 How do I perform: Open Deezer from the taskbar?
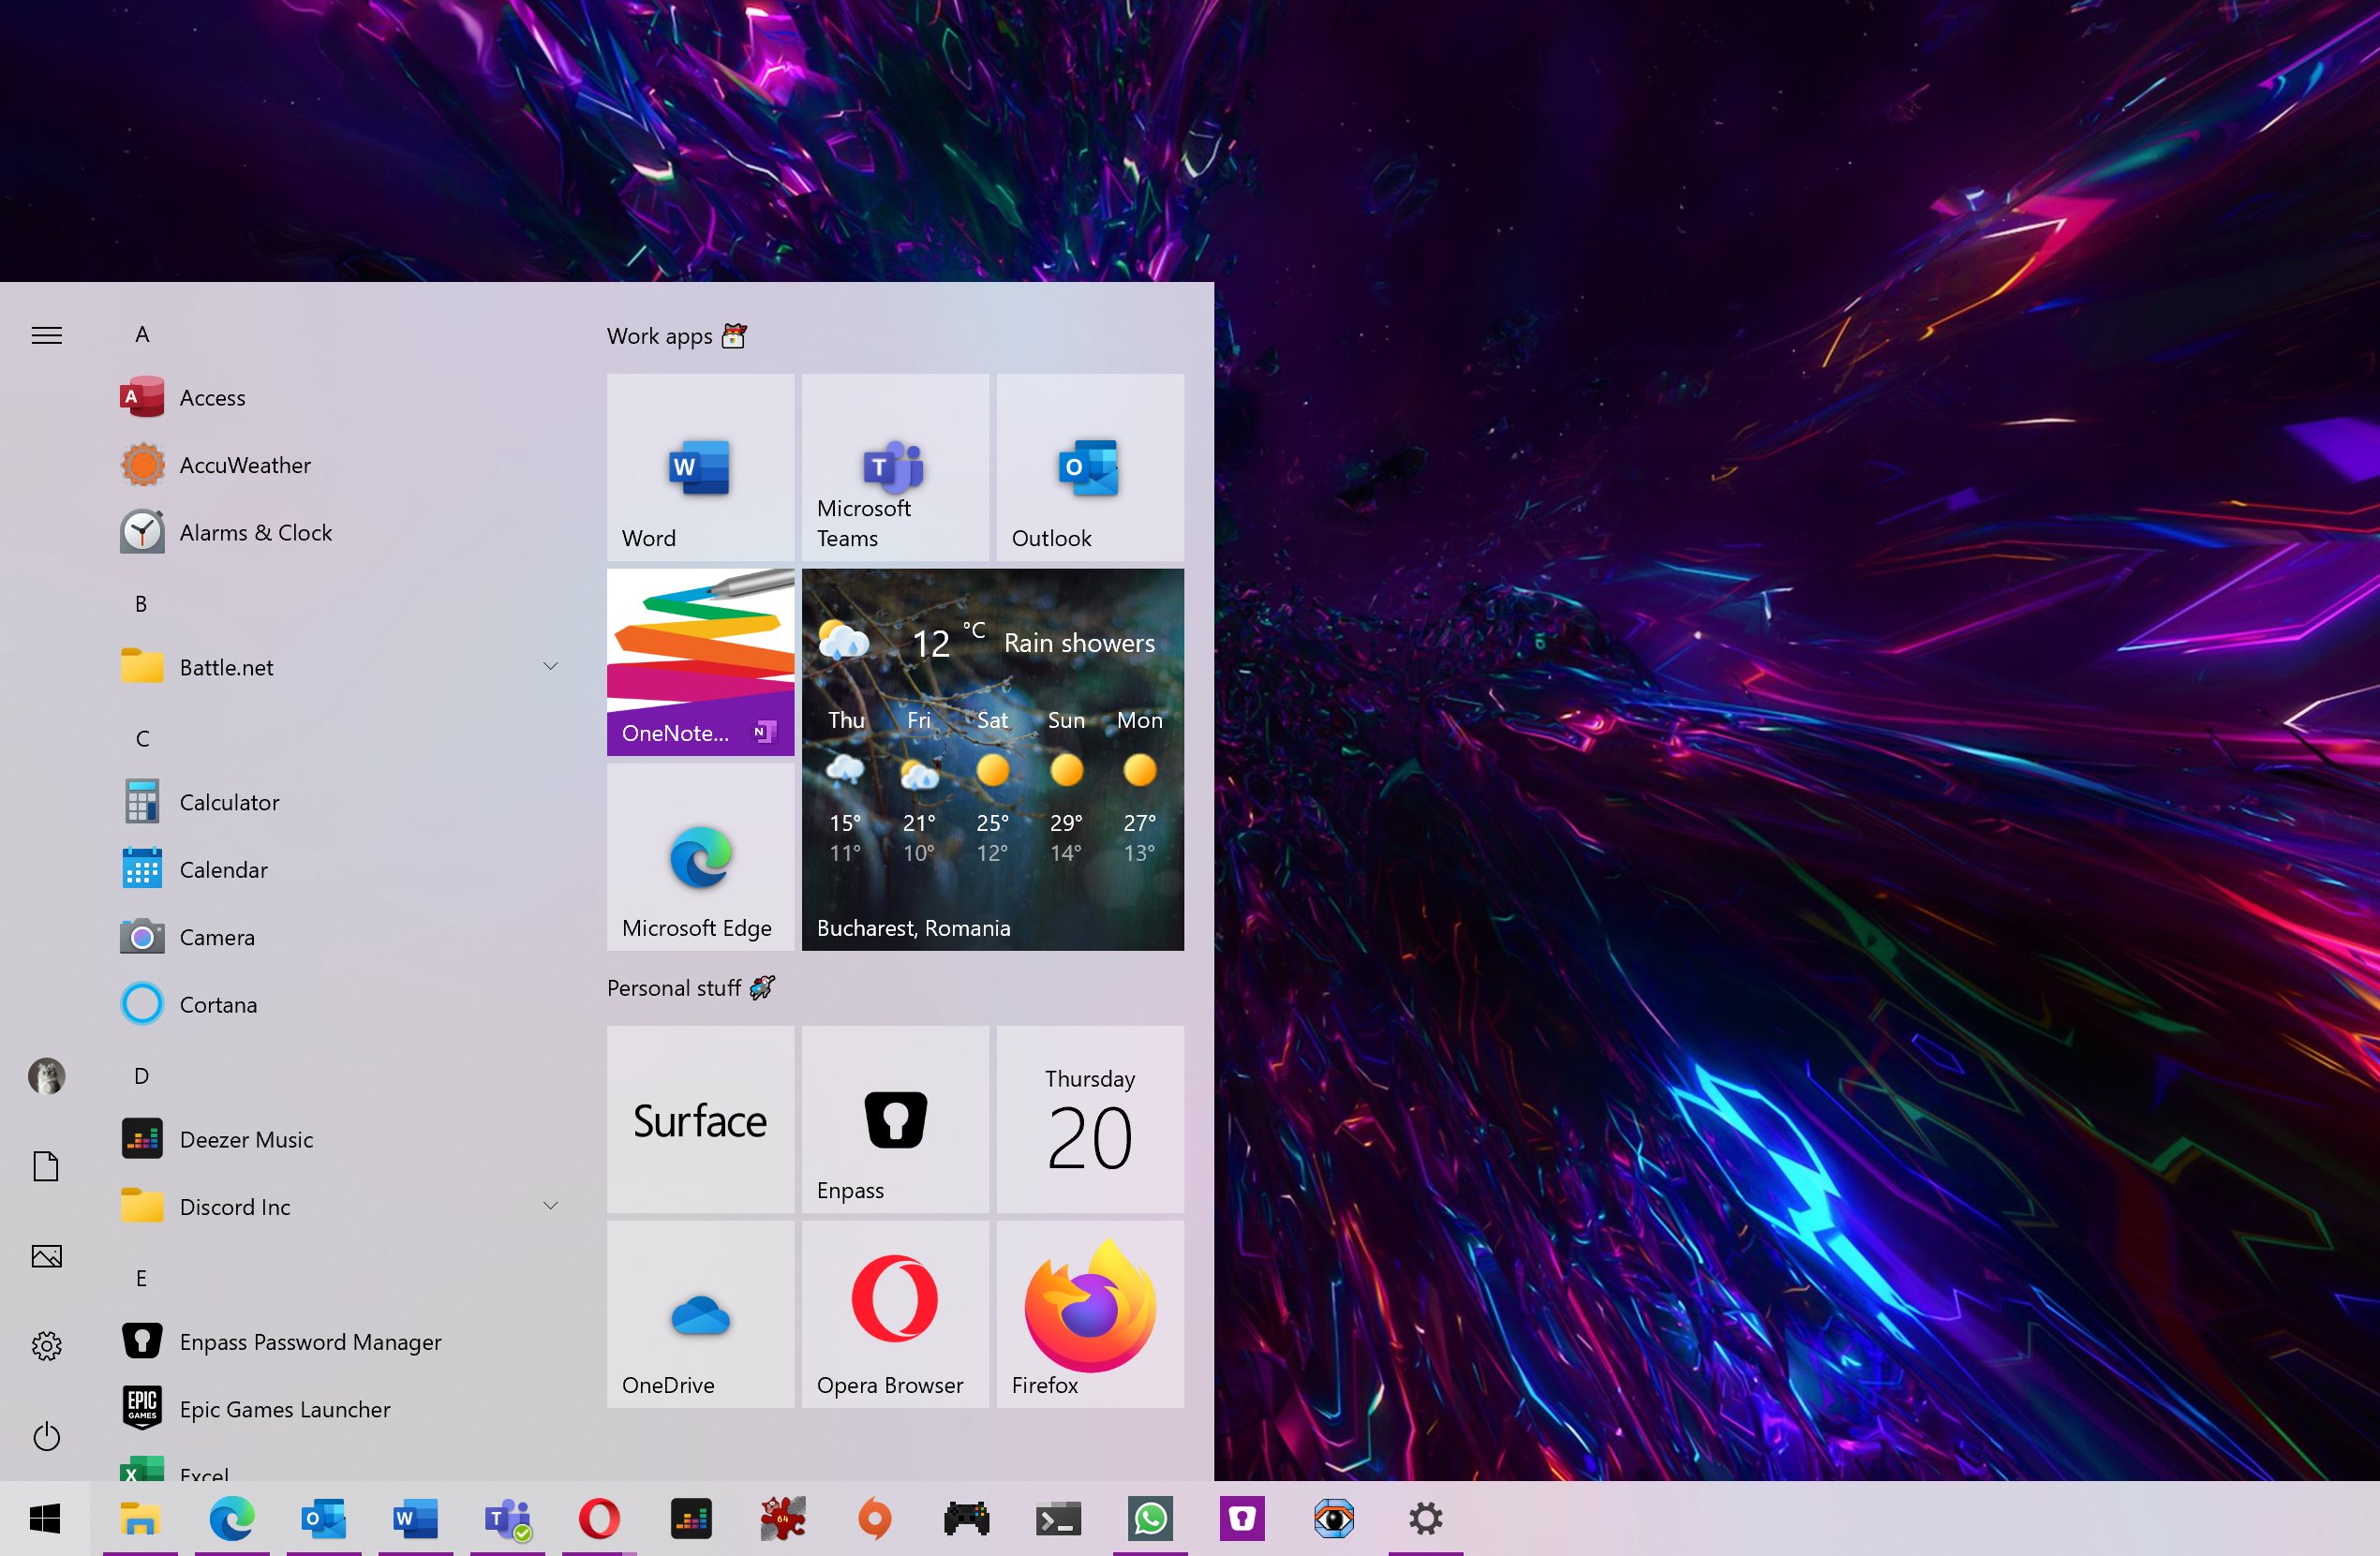(x=691, y=1519)
